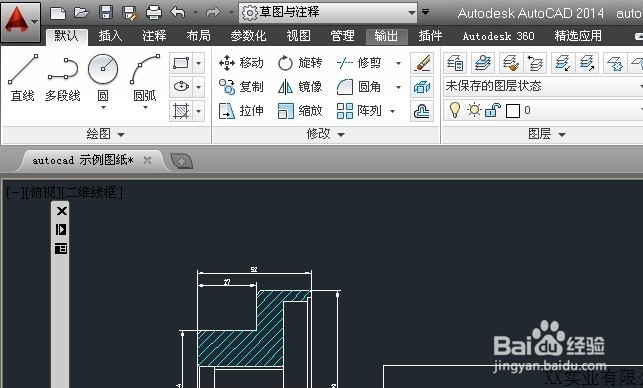Screen dimensions: 643x388
Task: Open the 草图与注释 workspace dropdown
Action: click(328, 12)
